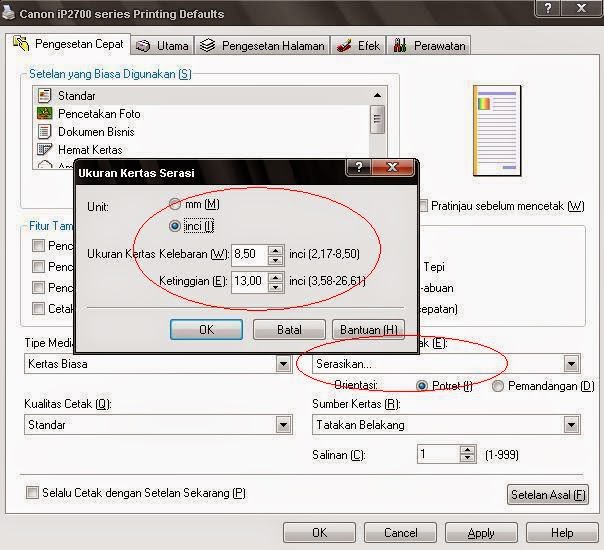Open the Kualitas Cetak Standar dropdown
The image size is (604, 550).
click(x=283, y=425)
